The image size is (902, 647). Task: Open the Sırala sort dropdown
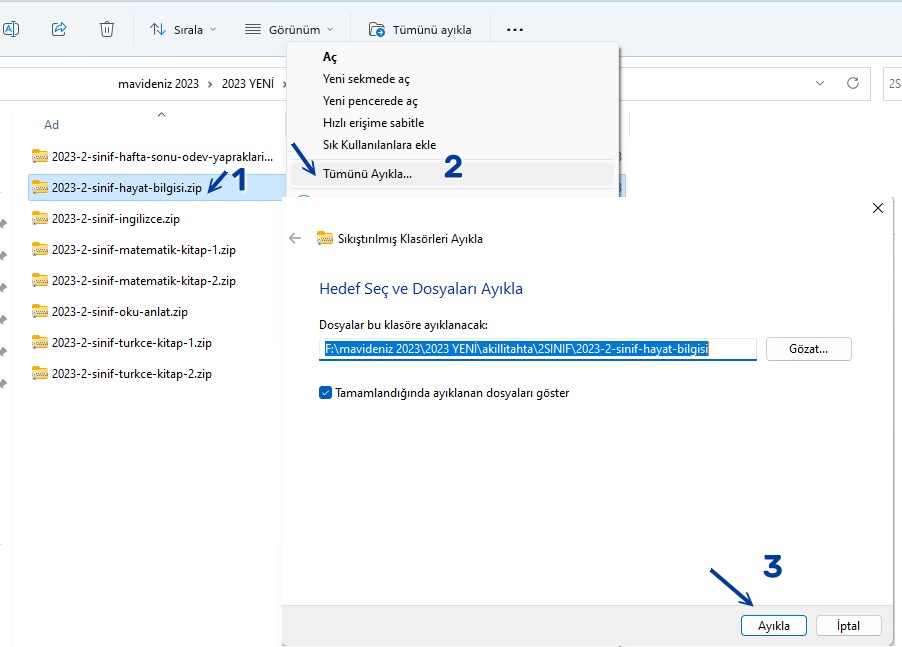click(x=183, y=30)
